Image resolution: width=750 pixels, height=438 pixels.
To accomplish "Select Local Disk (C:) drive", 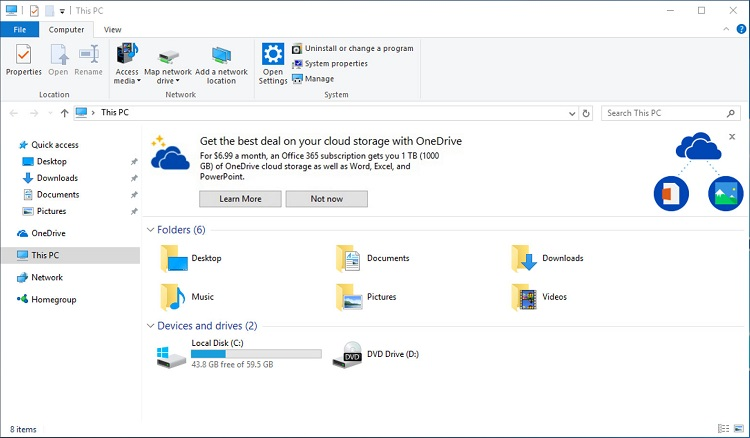I will pos(239,354).
